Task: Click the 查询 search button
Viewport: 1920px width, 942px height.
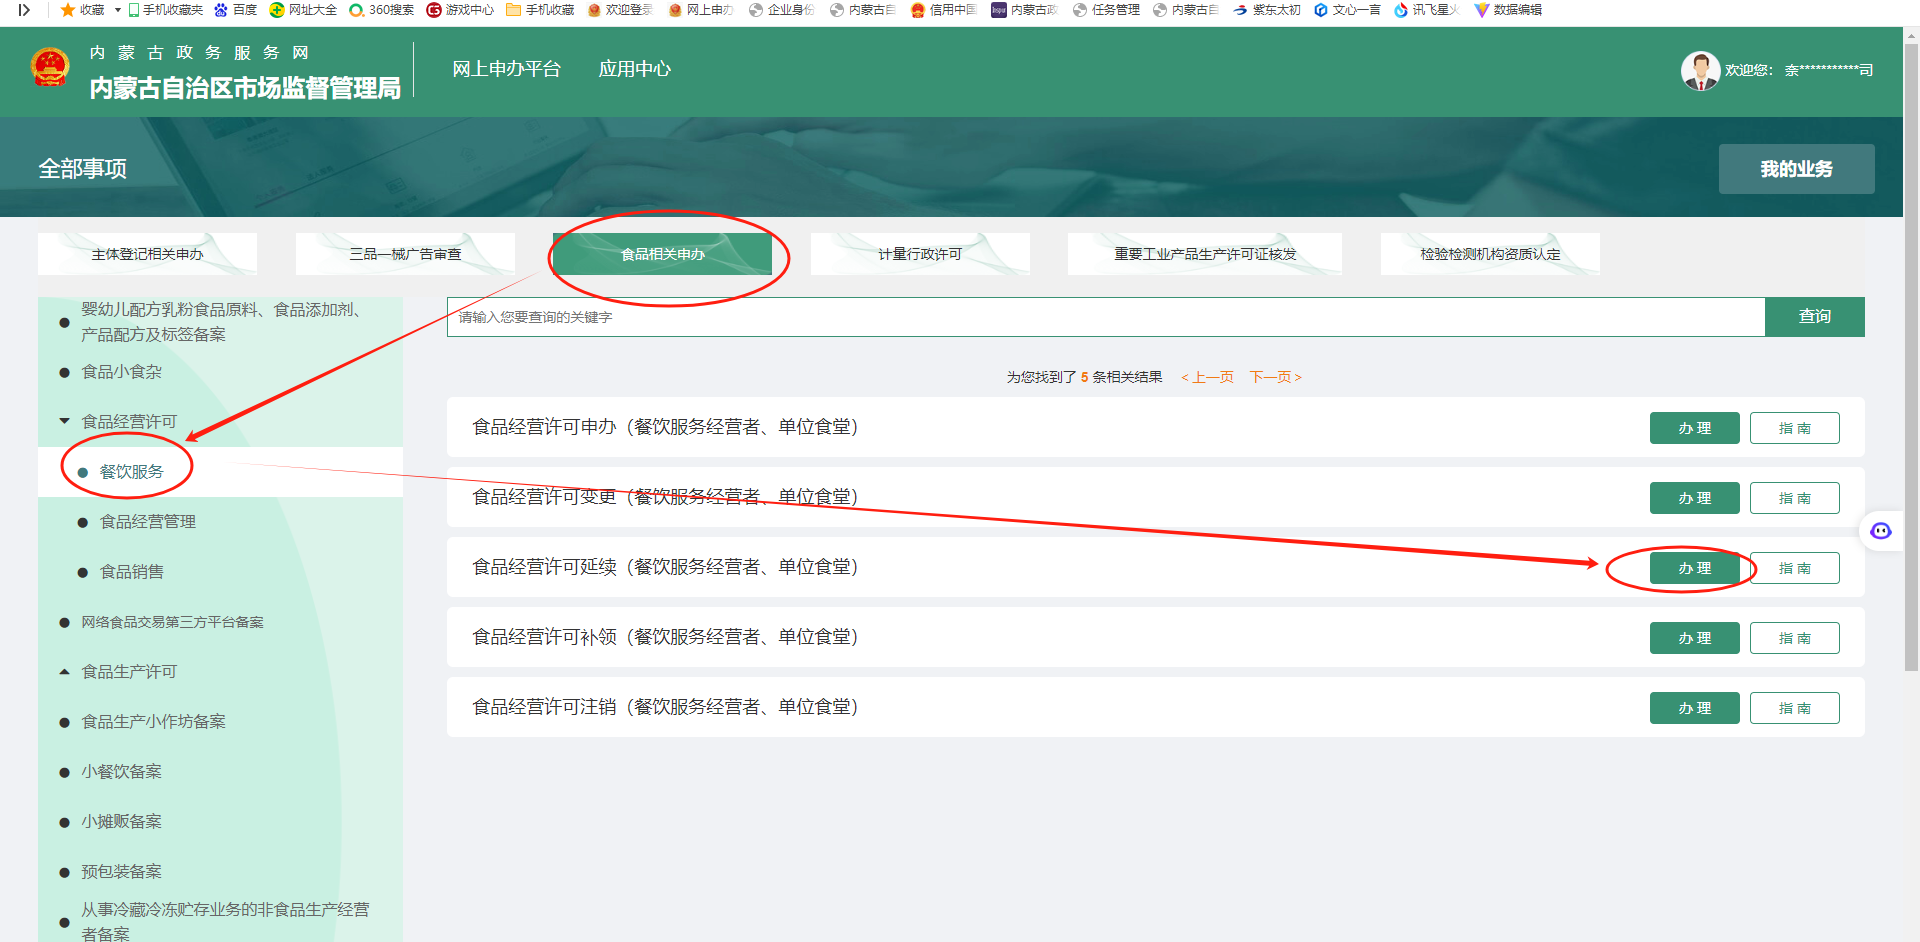Action: pyautogui.click(x=1814, y=317)
